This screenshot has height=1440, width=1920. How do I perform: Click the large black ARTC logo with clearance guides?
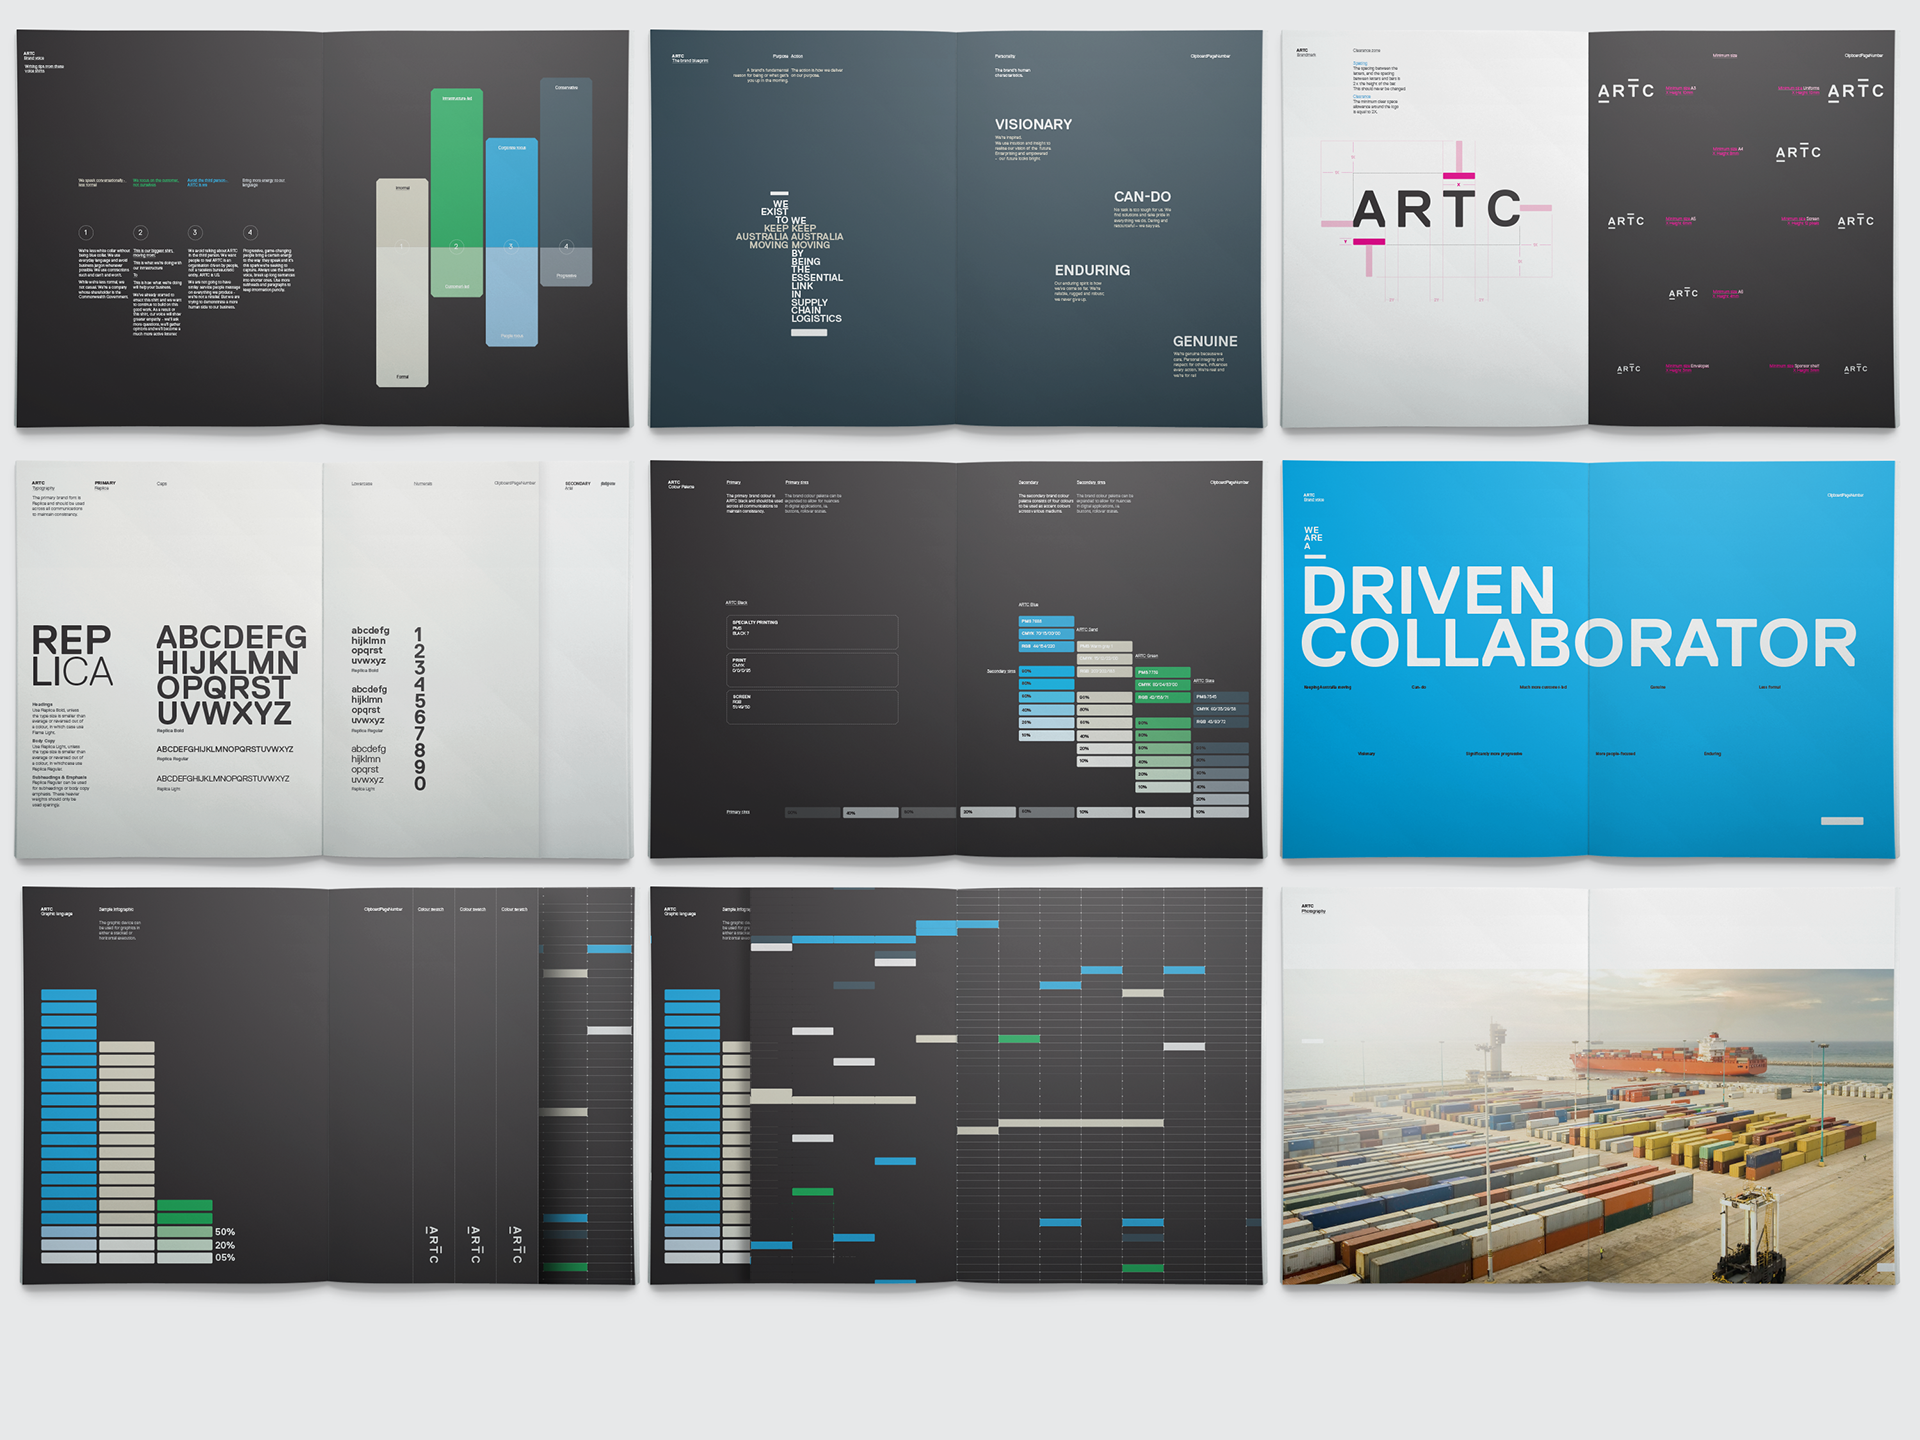click(x=1437, y=210)
